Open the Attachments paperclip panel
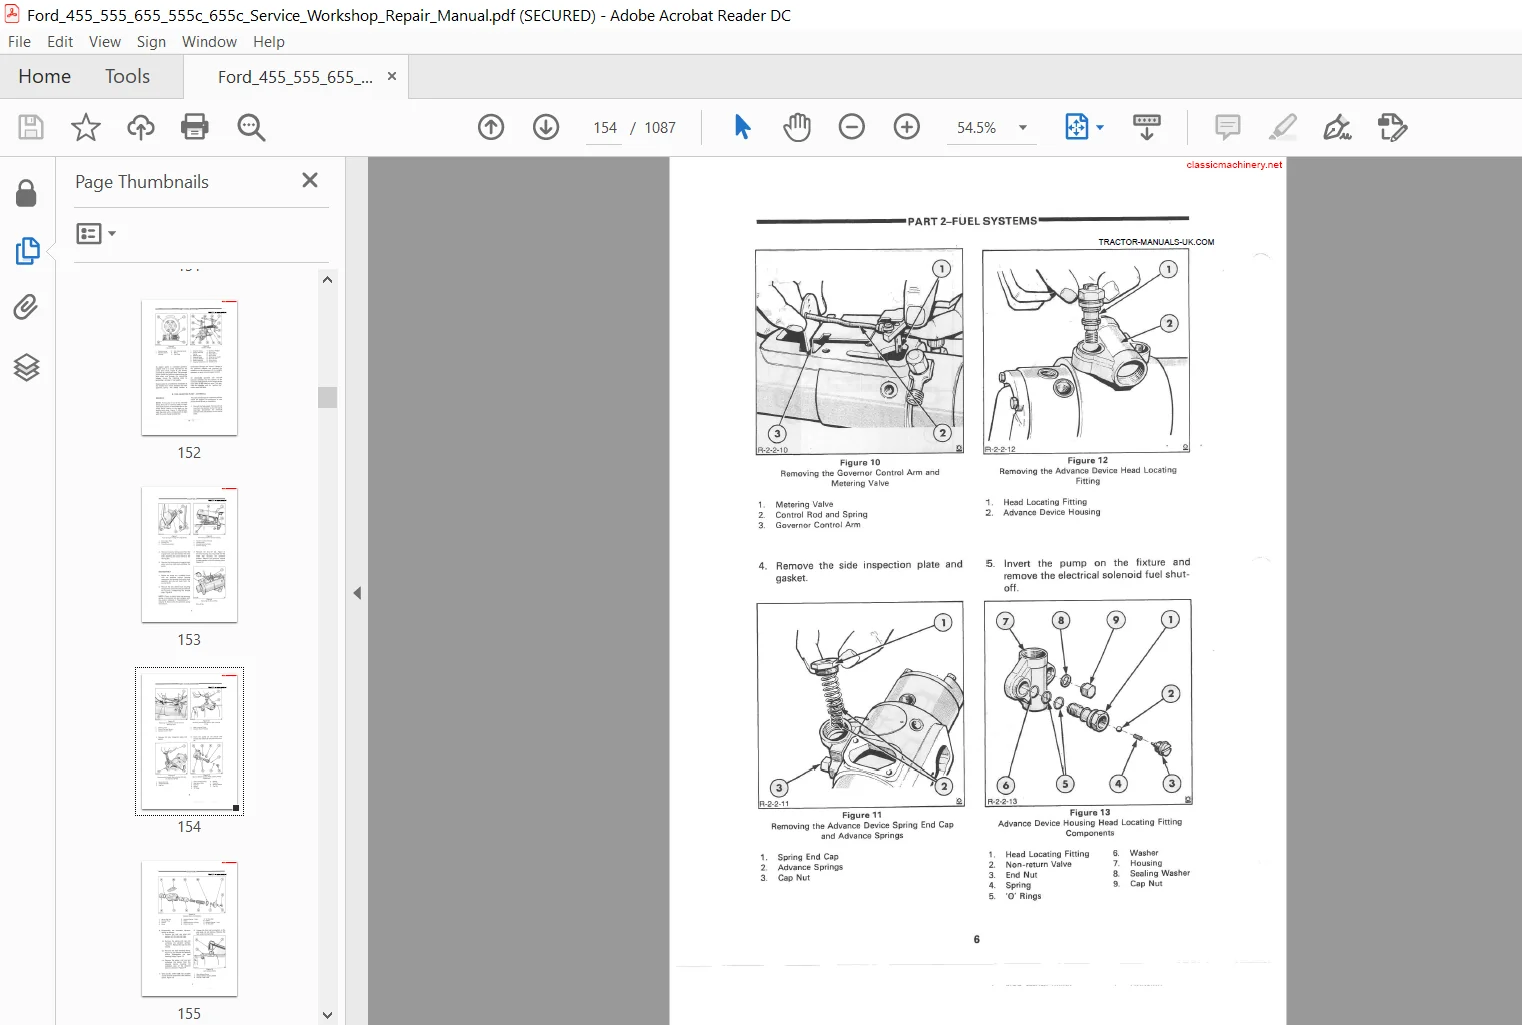 click(x=27, y=307)
